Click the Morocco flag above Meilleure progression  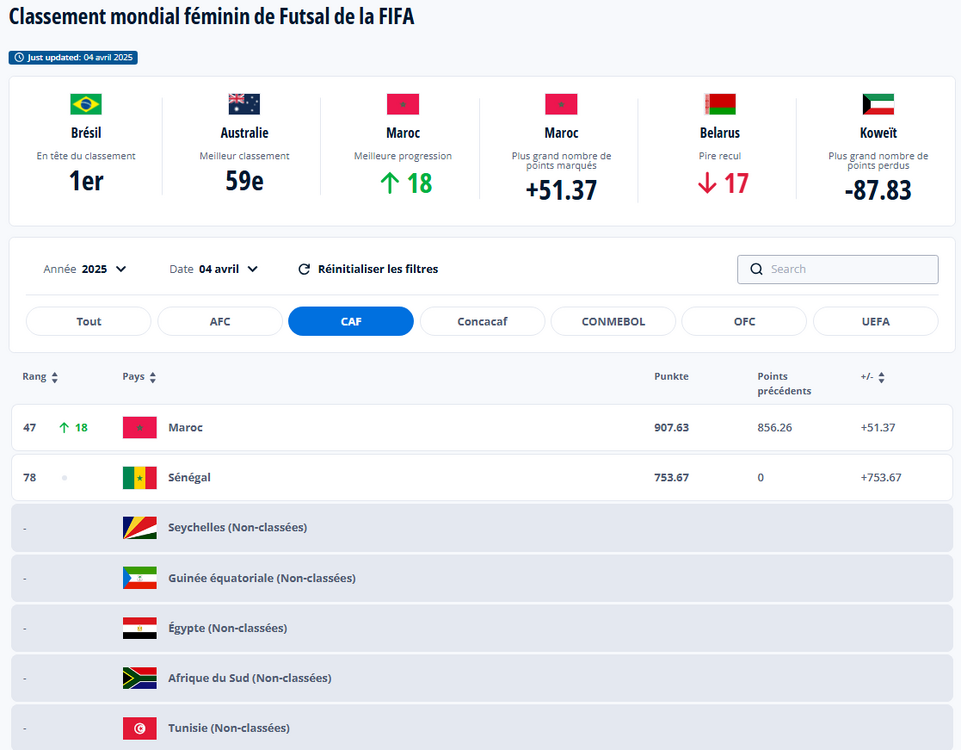(x=403, y=104)
